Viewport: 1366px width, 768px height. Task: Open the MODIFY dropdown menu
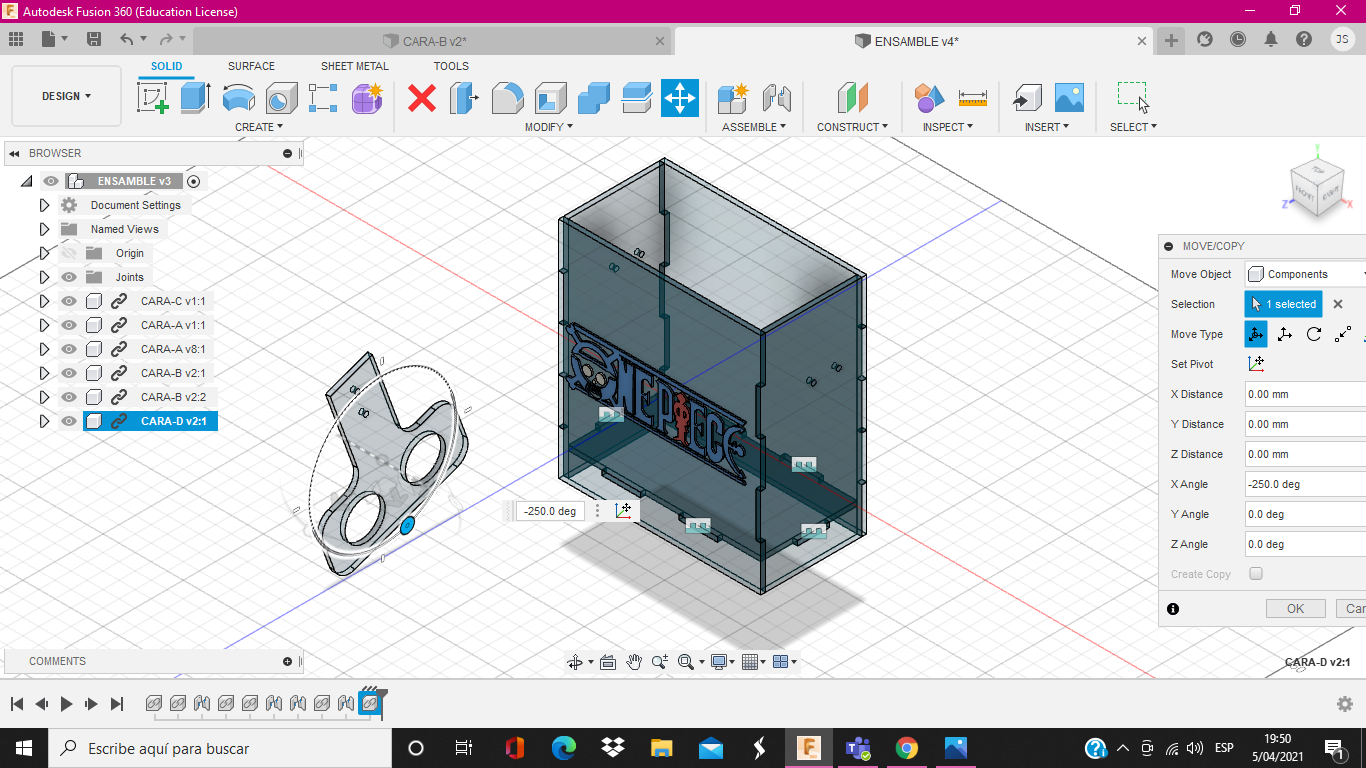549,127
